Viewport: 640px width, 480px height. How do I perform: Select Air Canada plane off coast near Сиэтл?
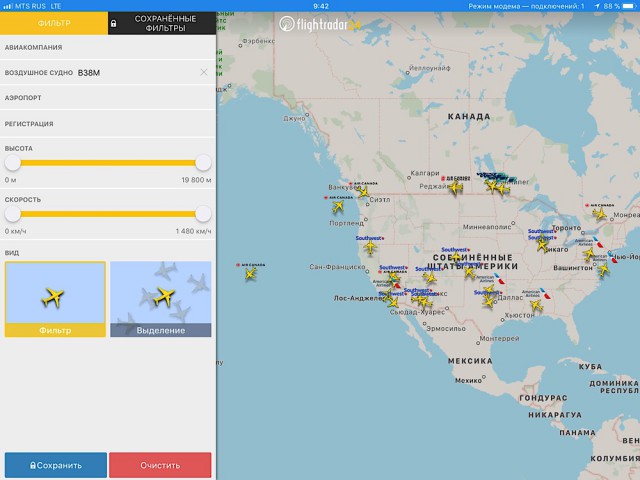(x=338, y=207)
